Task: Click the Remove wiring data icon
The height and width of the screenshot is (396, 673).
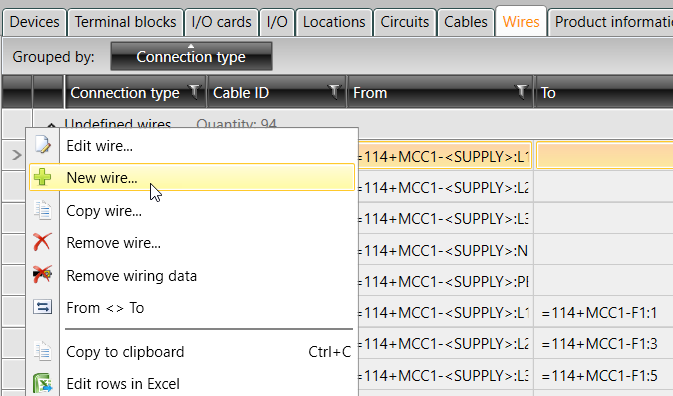Action: [x=42, y=275]
